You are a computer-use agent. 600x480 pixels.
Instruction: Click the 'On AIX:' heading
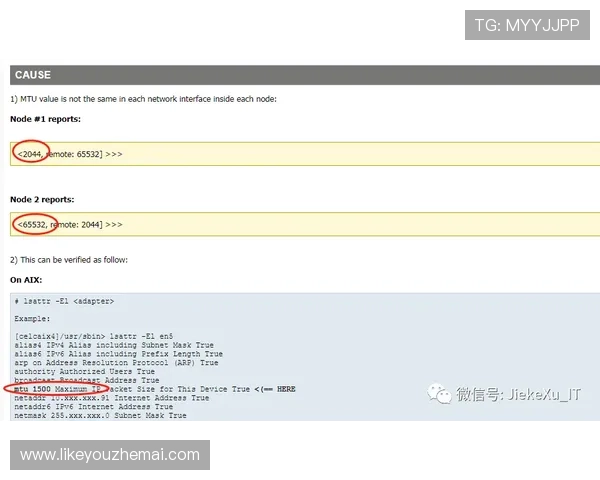27,279
